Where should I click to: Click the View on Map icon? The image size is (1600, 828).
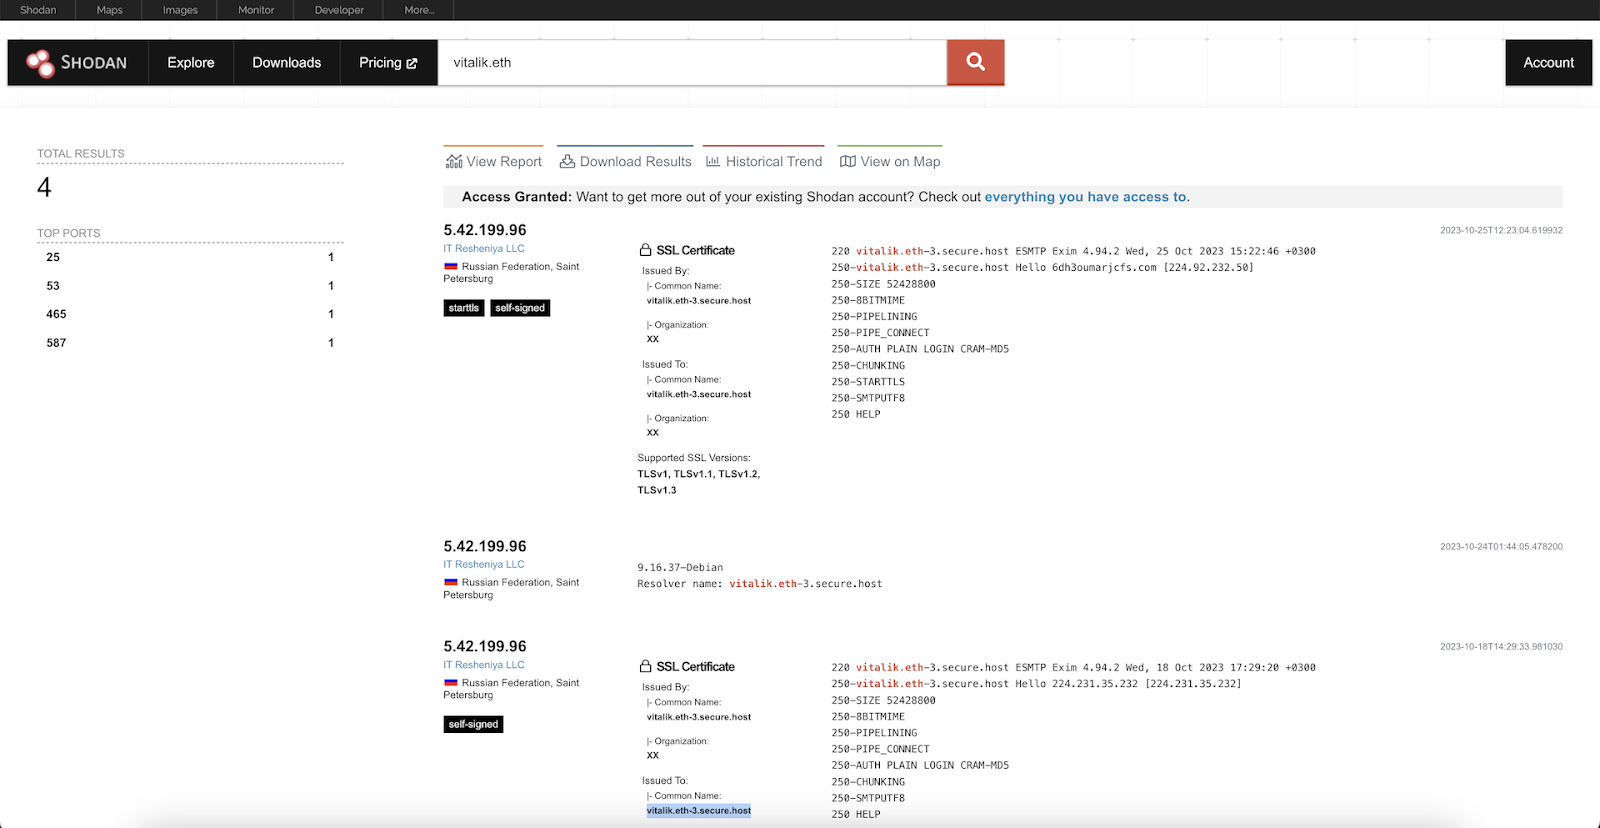pyautogui.click(x=848, y=161)
